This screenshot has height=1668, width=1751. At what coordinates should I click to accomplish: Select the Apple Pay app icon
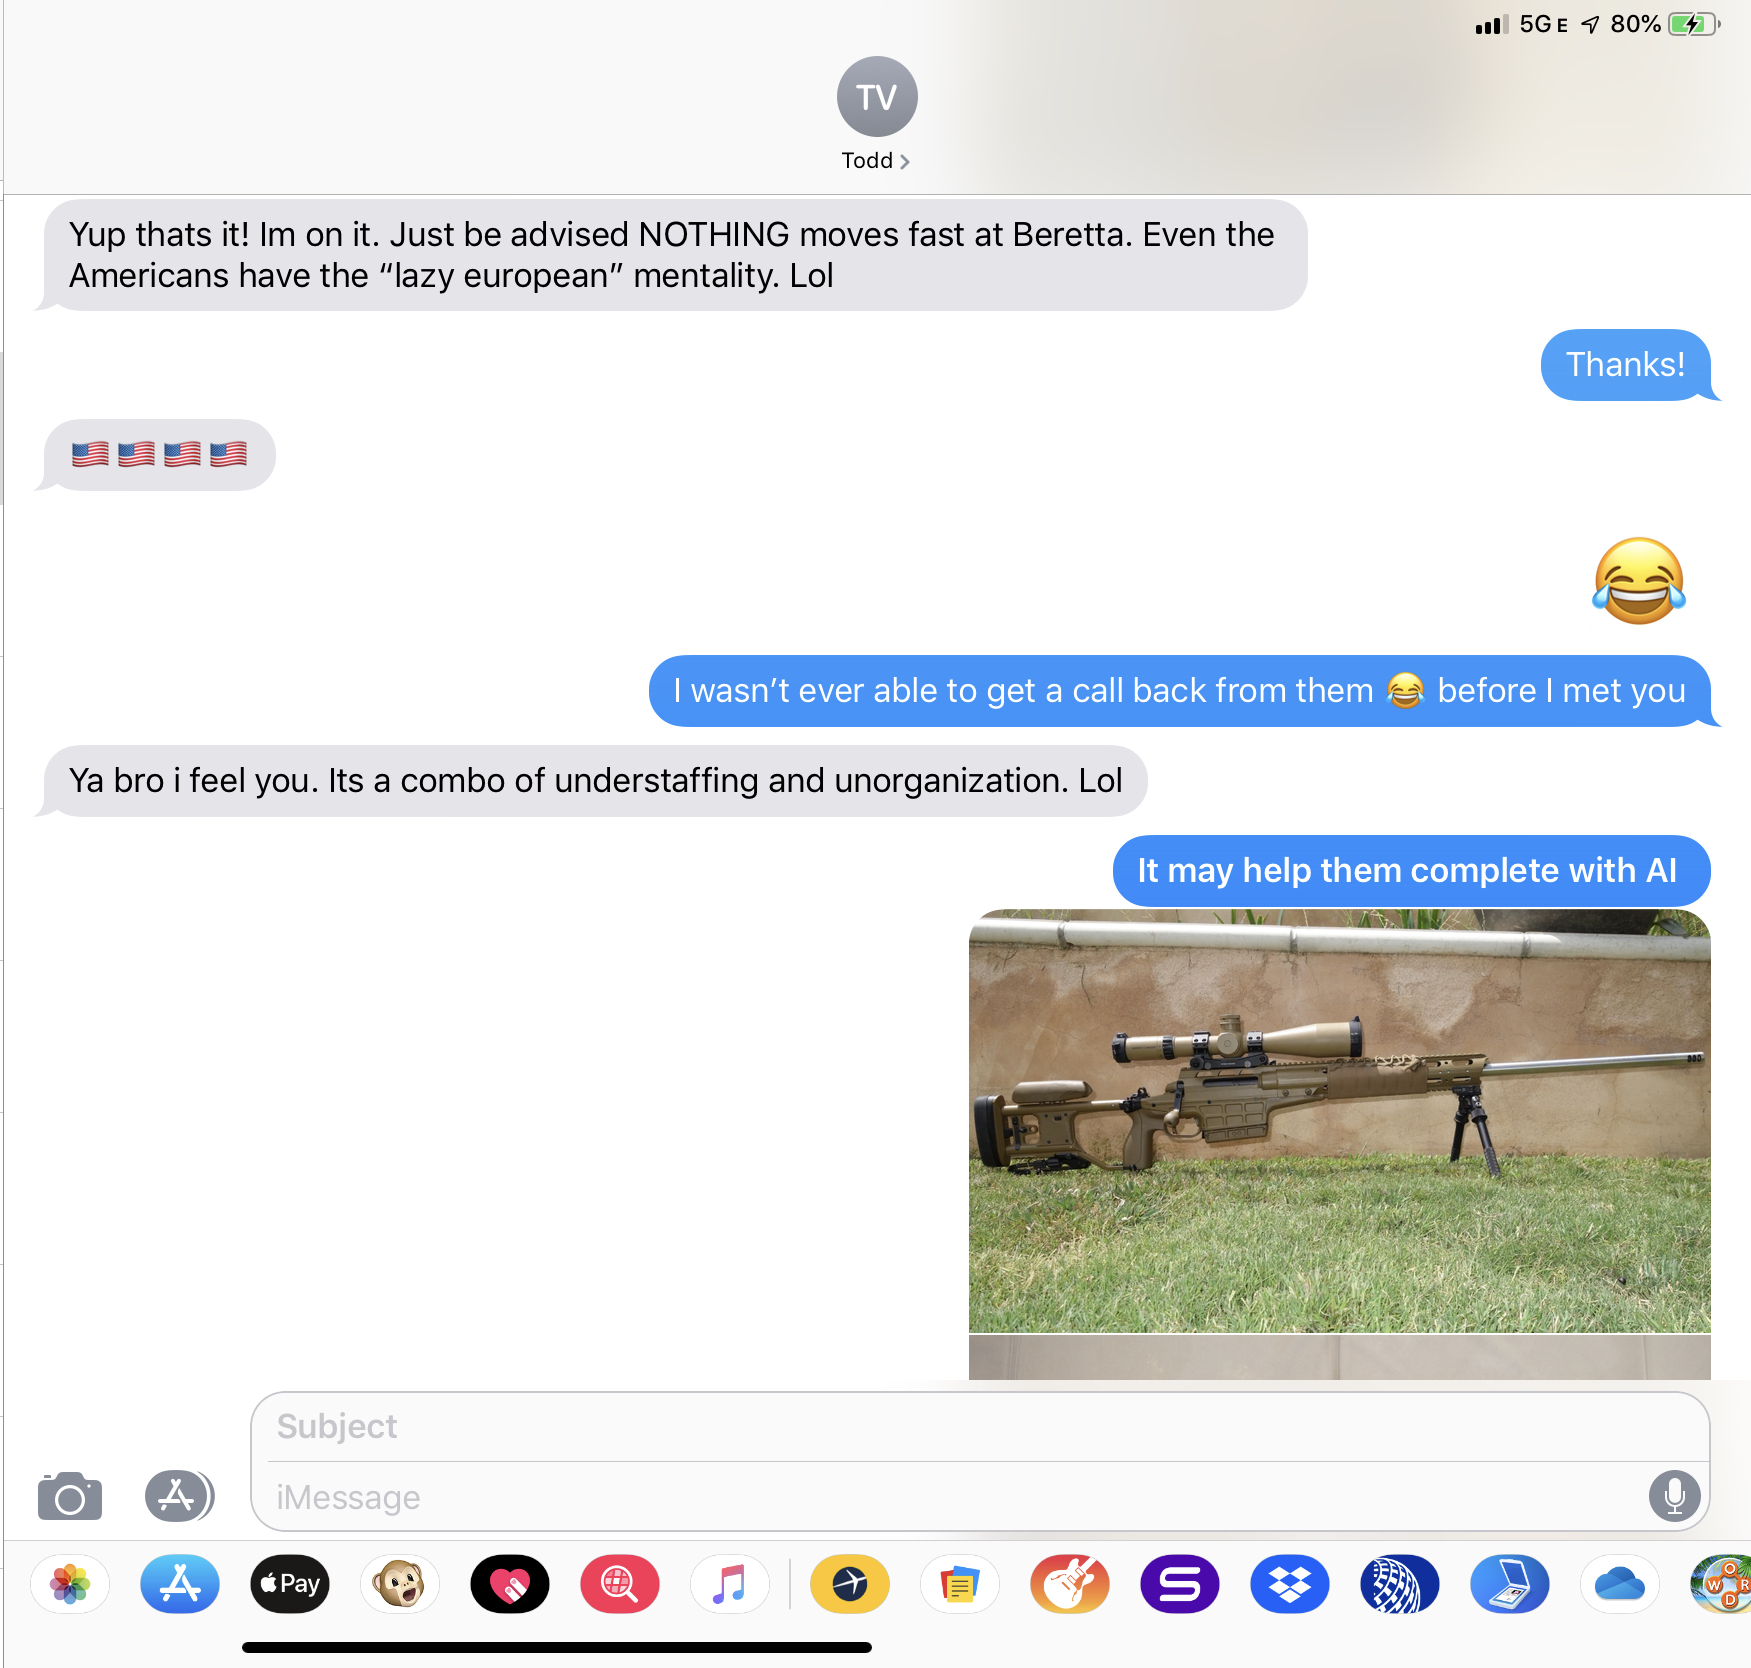click(x=290, y=1584)
